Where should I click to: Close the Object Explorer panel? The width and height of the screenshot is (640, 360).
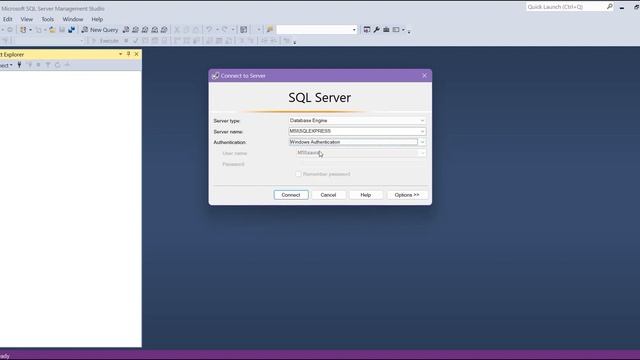click(x=136, y=54)
